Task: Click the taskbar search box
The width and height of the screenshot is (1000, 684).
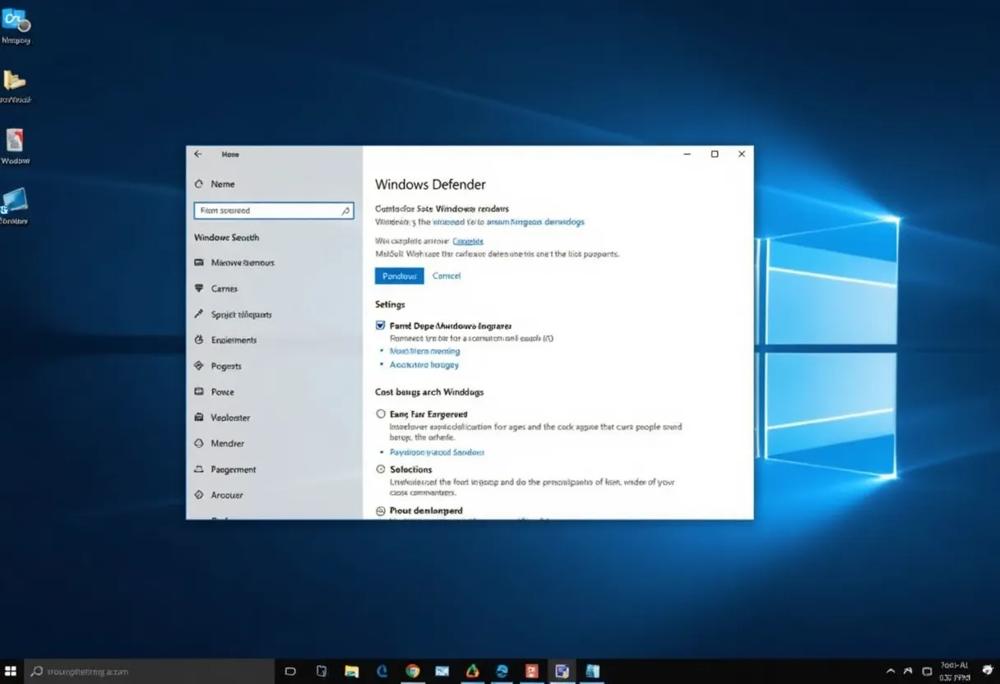Action: coord(149,671)
